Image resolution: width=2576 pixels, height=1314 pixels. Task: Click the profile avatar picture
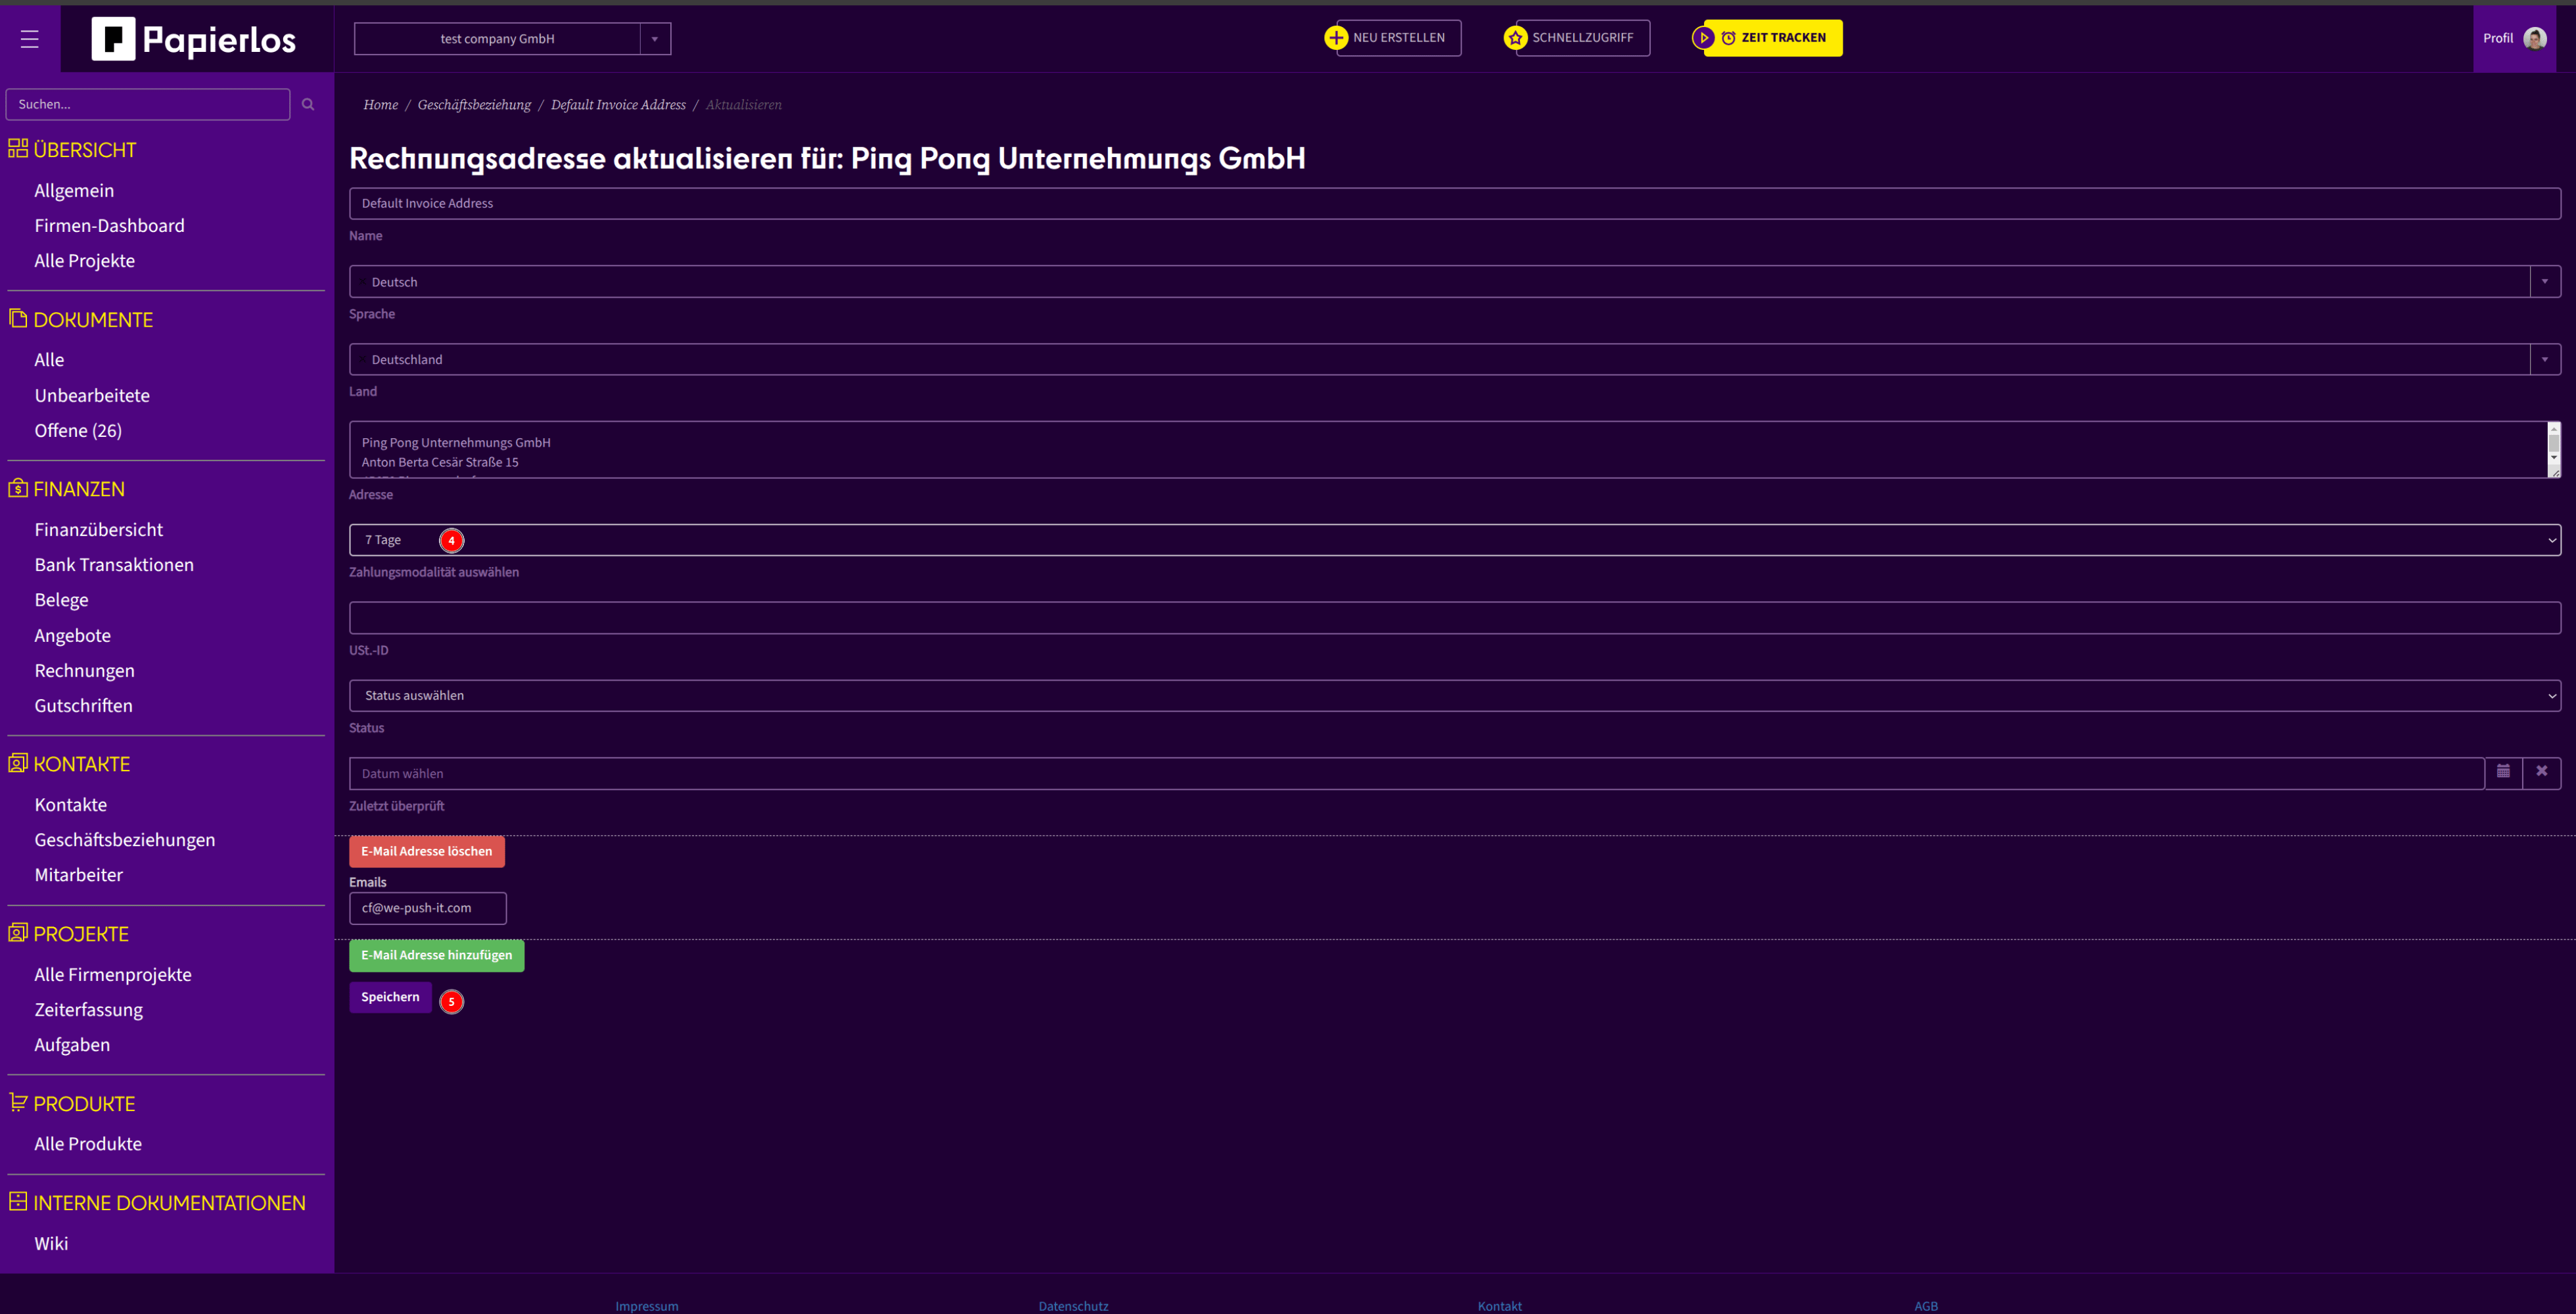[2534, 39]
